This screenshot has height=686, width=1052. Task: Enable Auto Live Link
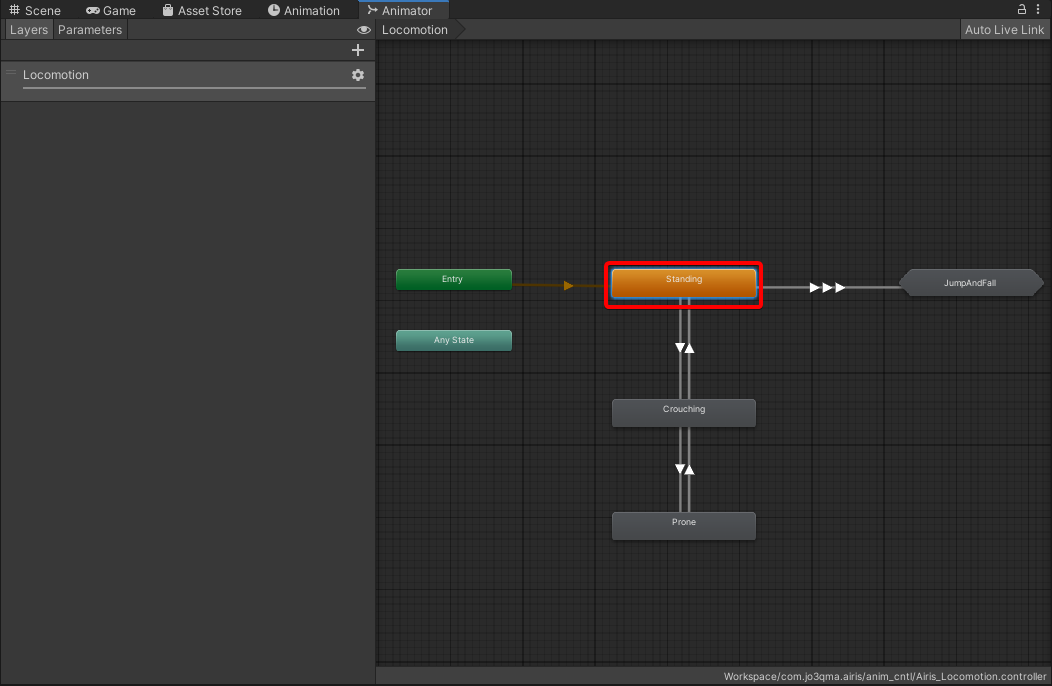[1004, 29]
